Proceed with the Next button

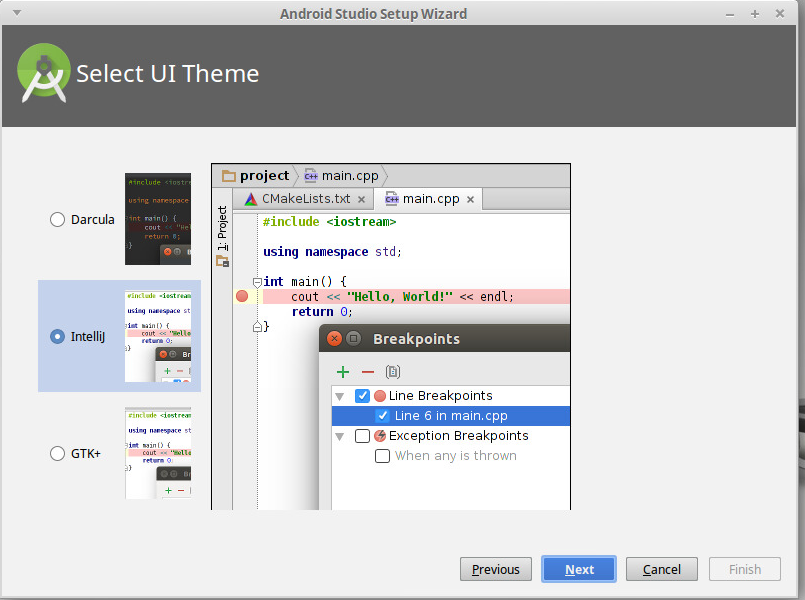tap(579, 569)
